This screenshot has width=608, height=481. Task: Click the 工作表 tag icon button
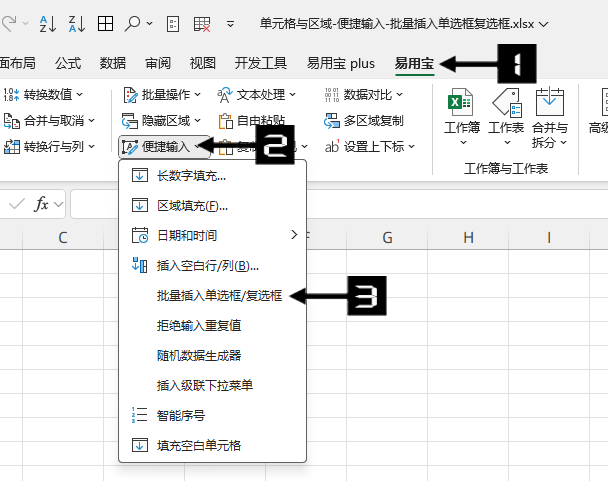[506, 116]
